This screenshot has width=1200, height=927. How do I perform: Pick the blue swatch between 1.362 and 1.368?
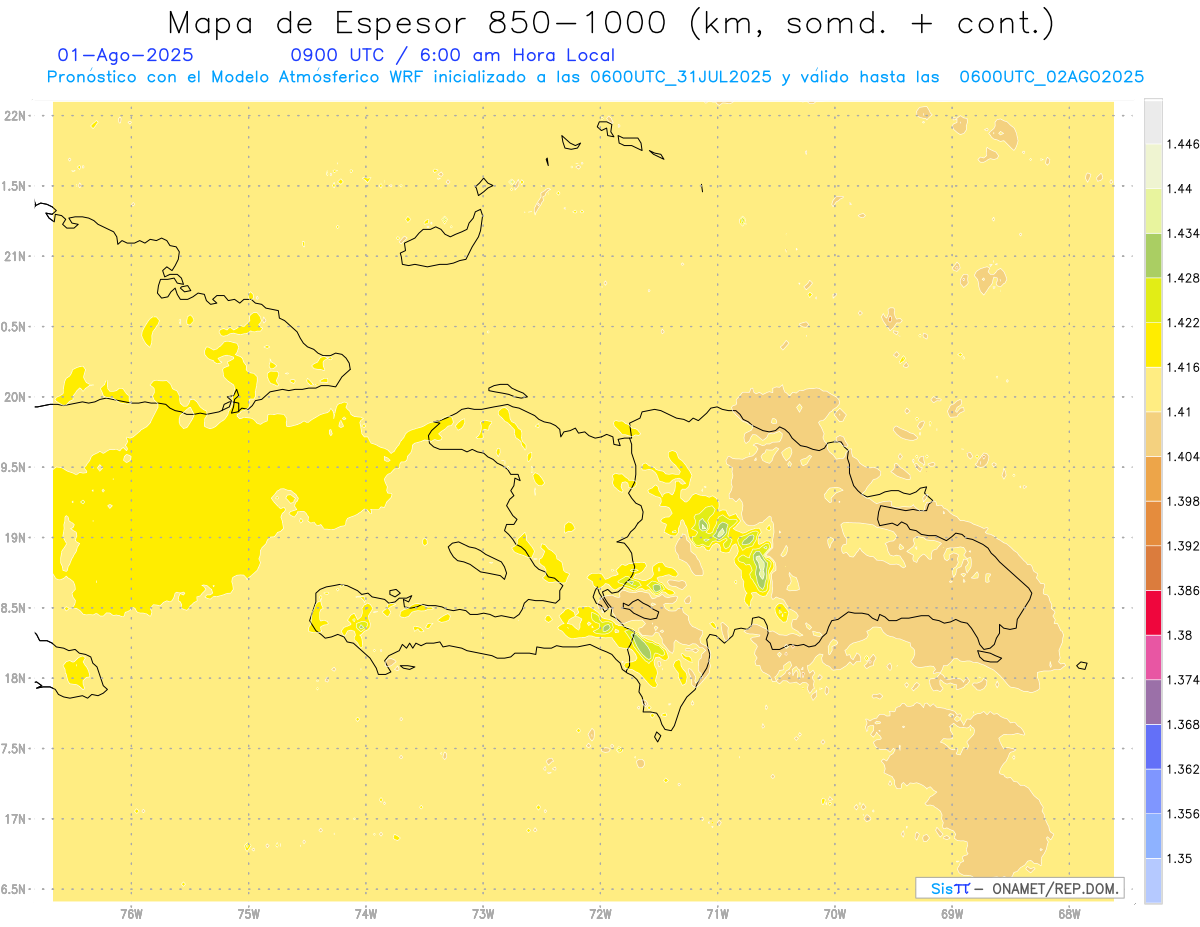tap(1153, 747)
